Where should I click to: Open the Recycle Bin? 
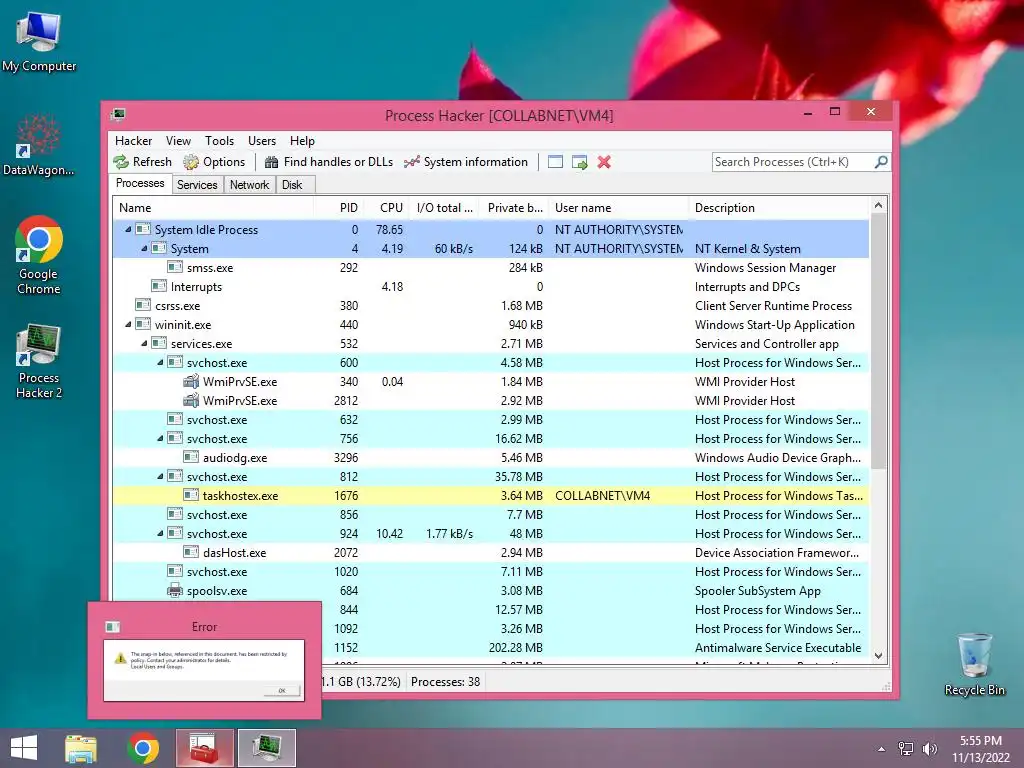point(974,664)
